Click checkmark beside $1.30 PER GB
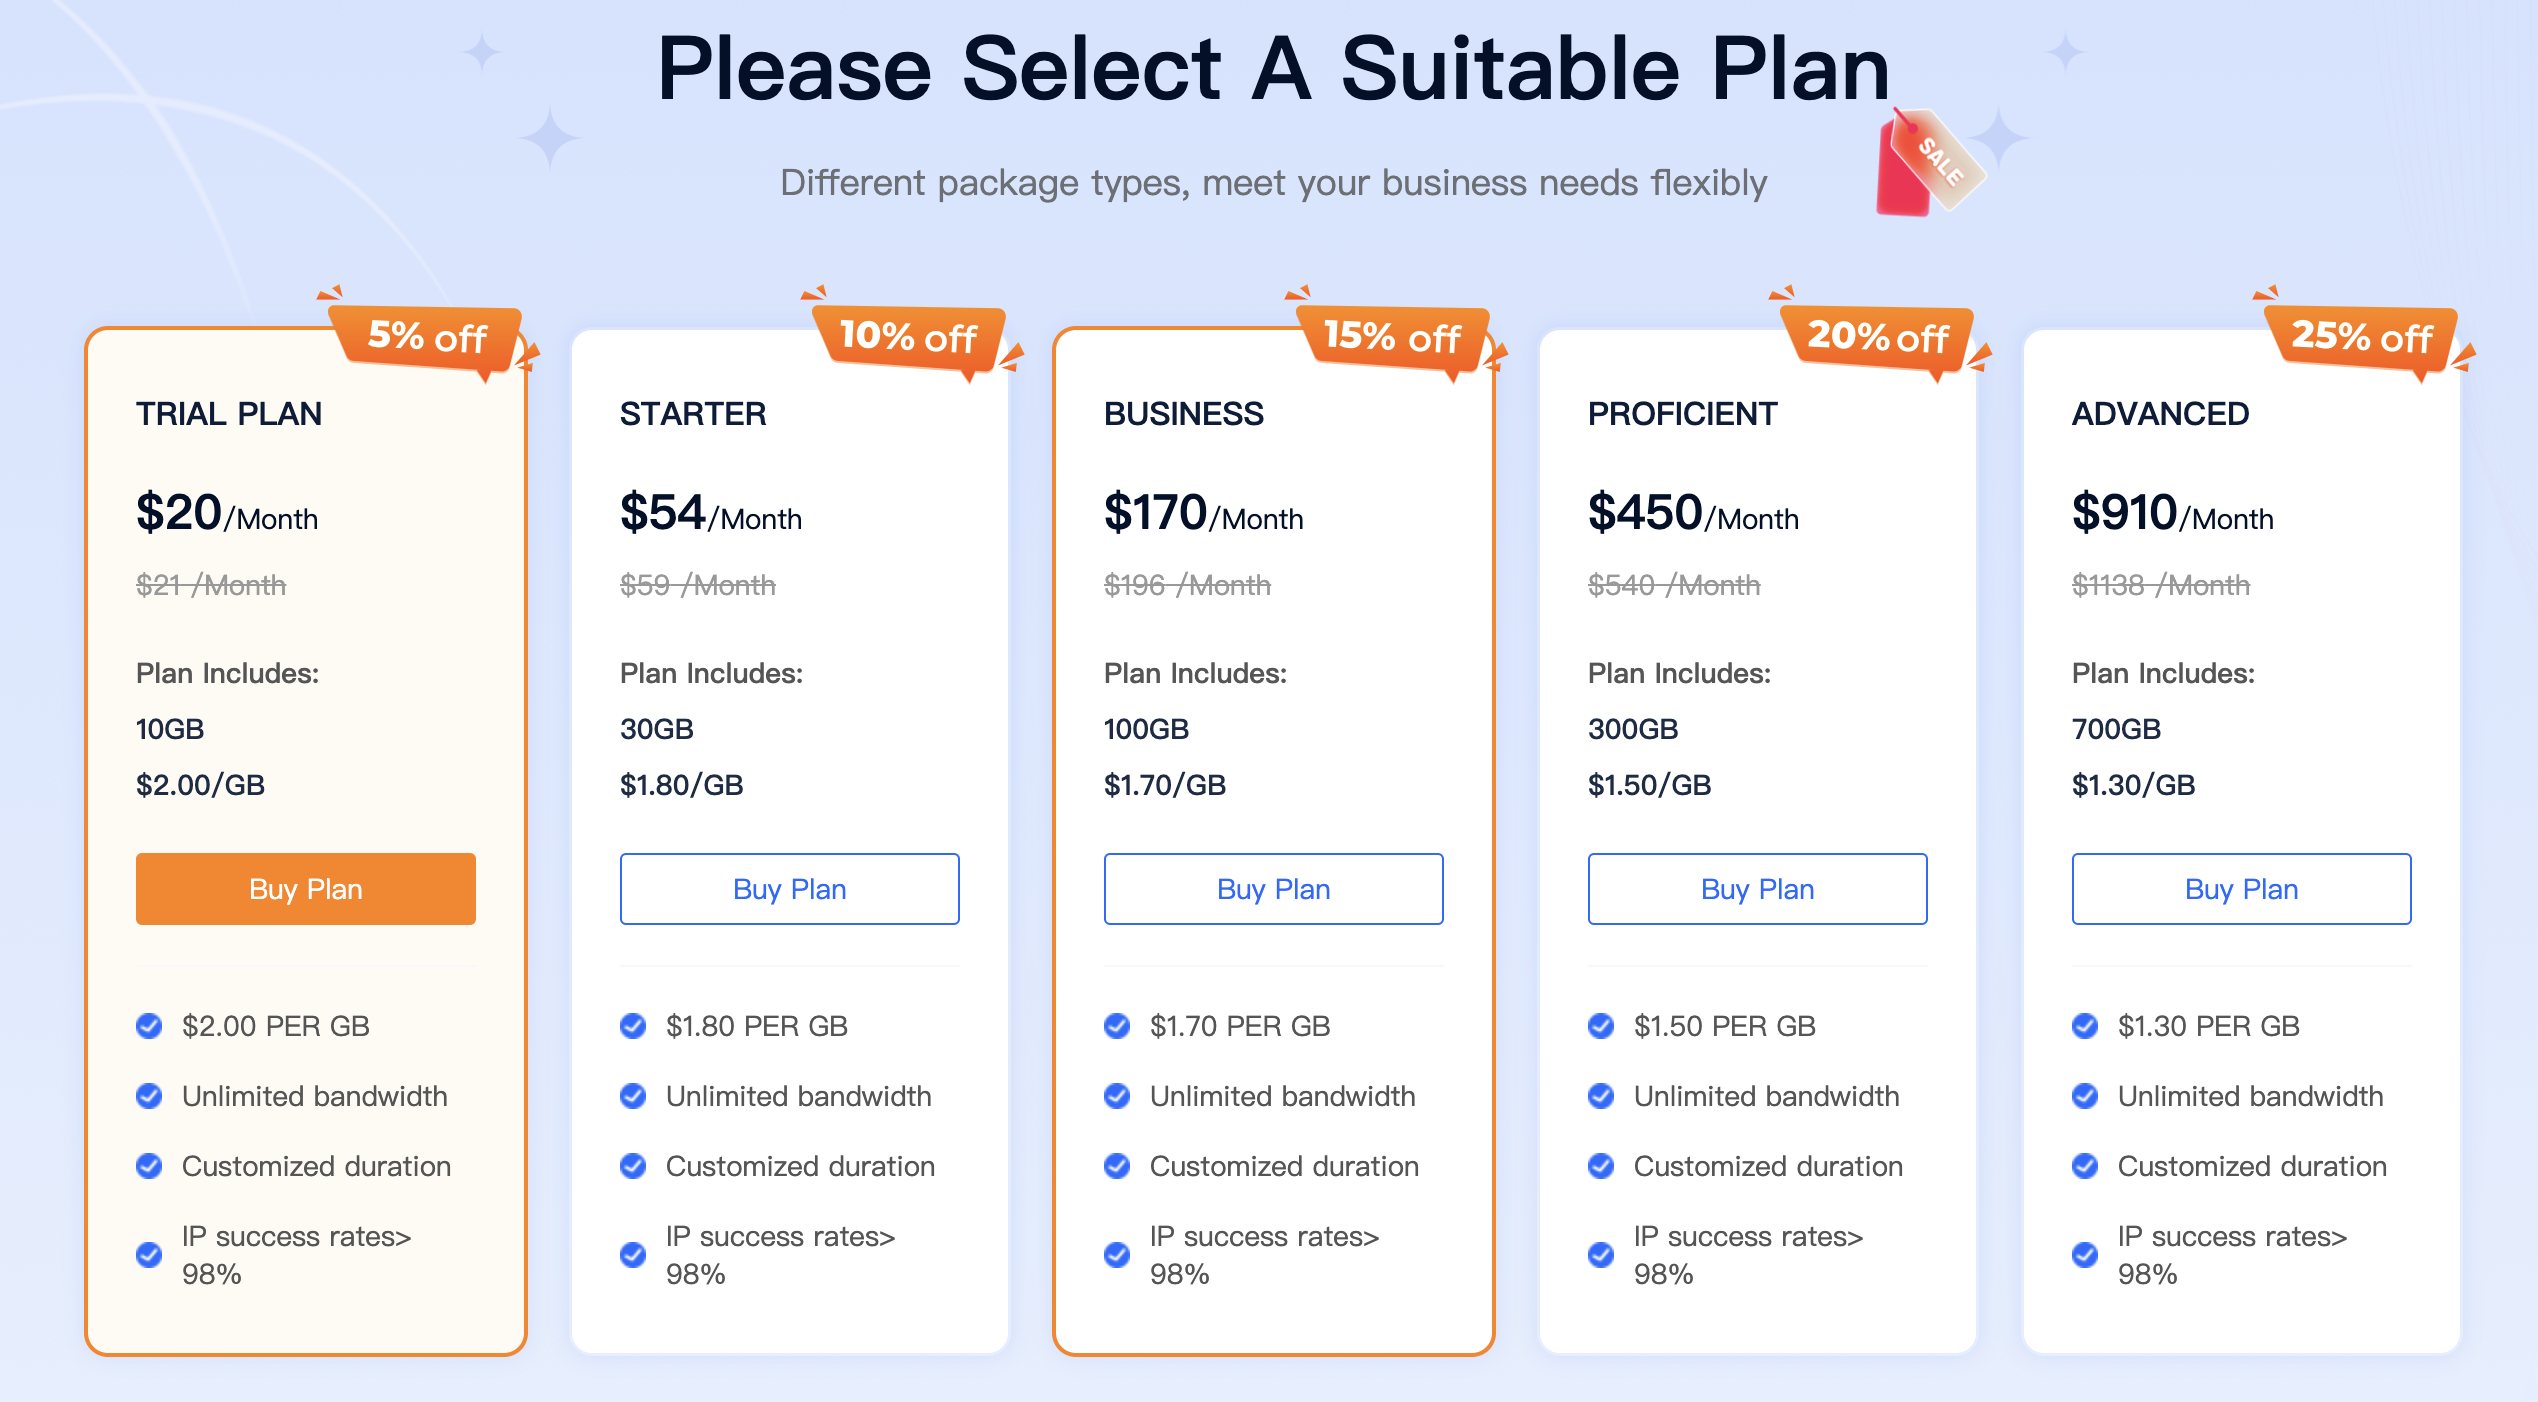This screenshot has width=2538, height=1402. tap(2085, 1026)
